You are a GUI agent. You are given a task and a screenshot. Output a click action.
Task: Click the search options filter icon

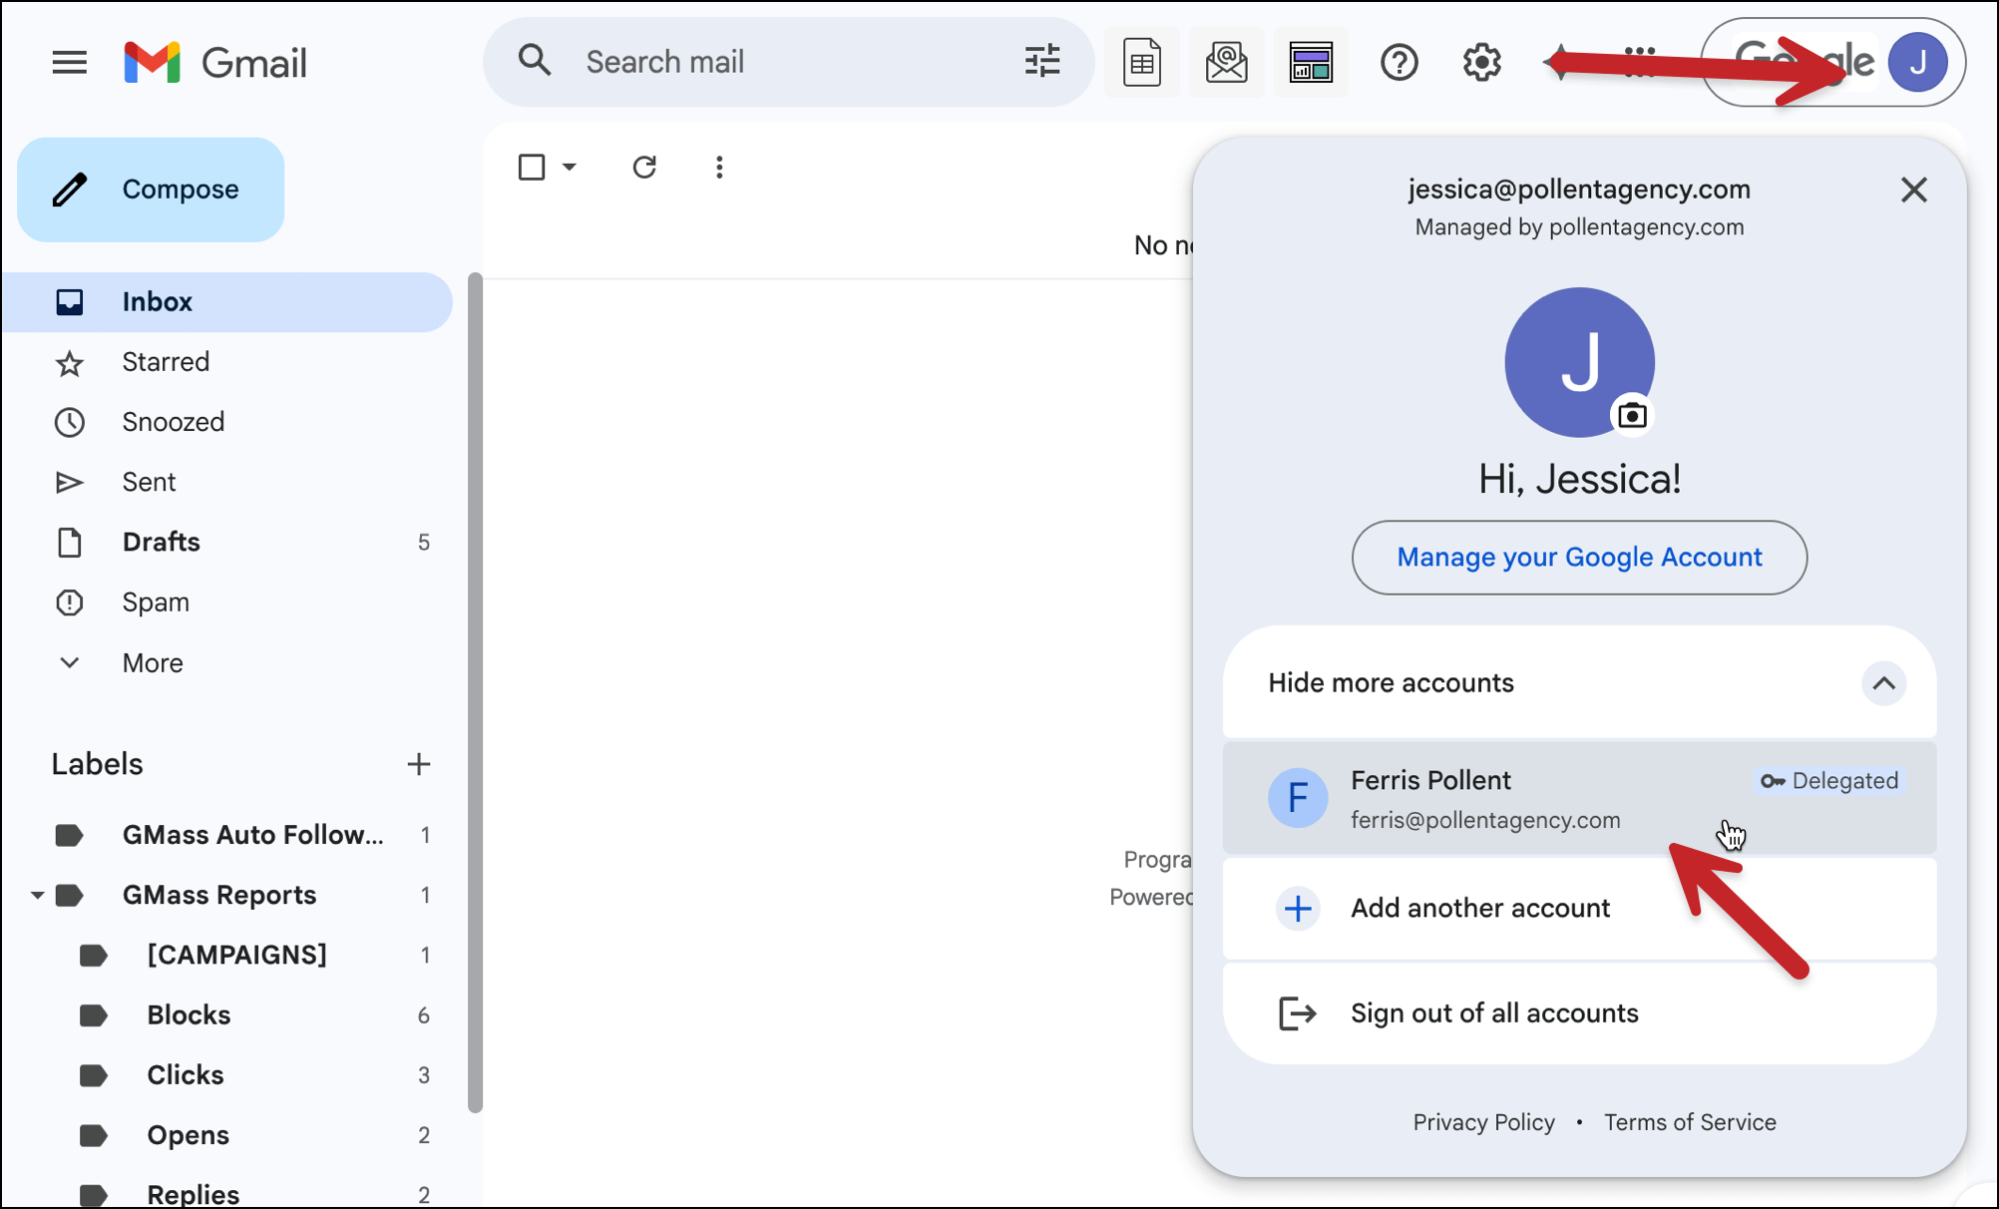(1042, 62)
